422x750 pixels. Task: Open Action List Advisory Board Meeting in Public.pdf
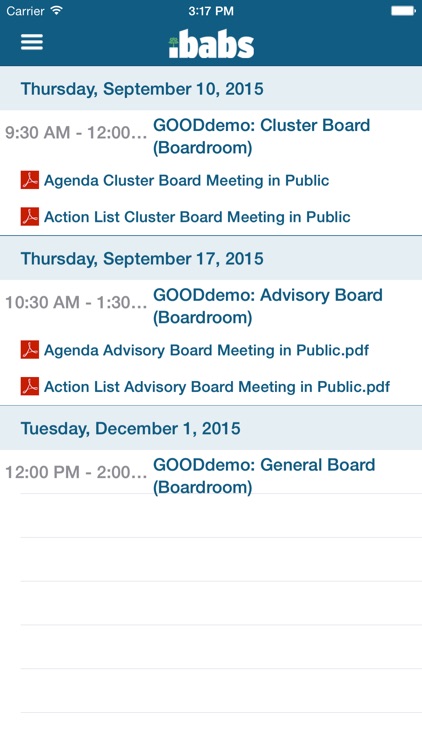[217, 386]
